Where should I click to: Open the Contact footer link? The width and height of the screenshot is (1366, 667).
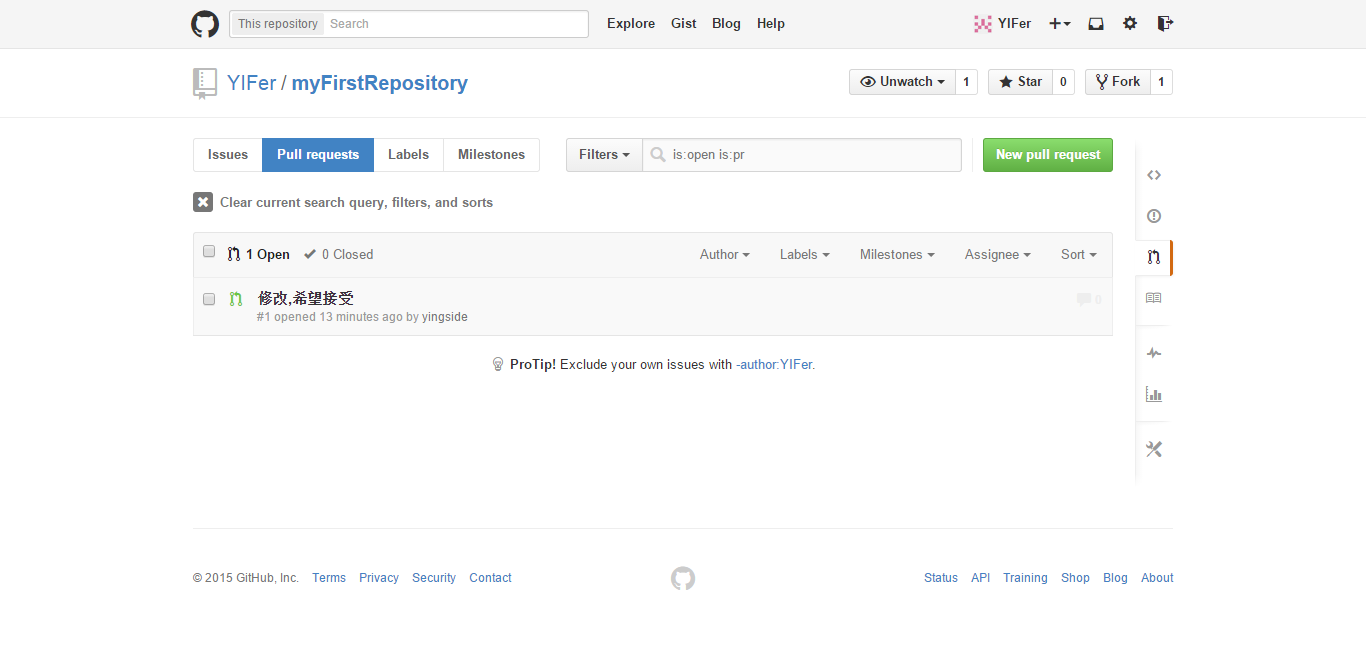point(490,578)
